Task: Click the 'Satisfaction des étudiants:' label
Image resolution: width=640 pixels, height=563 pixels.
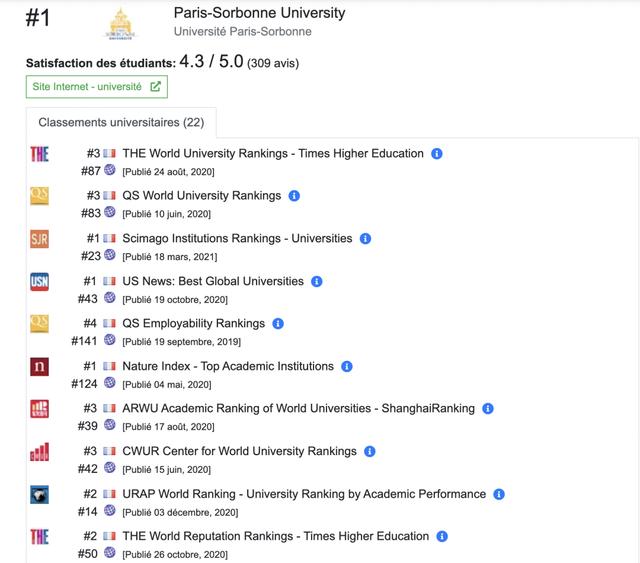Action: tap(101, 63)
